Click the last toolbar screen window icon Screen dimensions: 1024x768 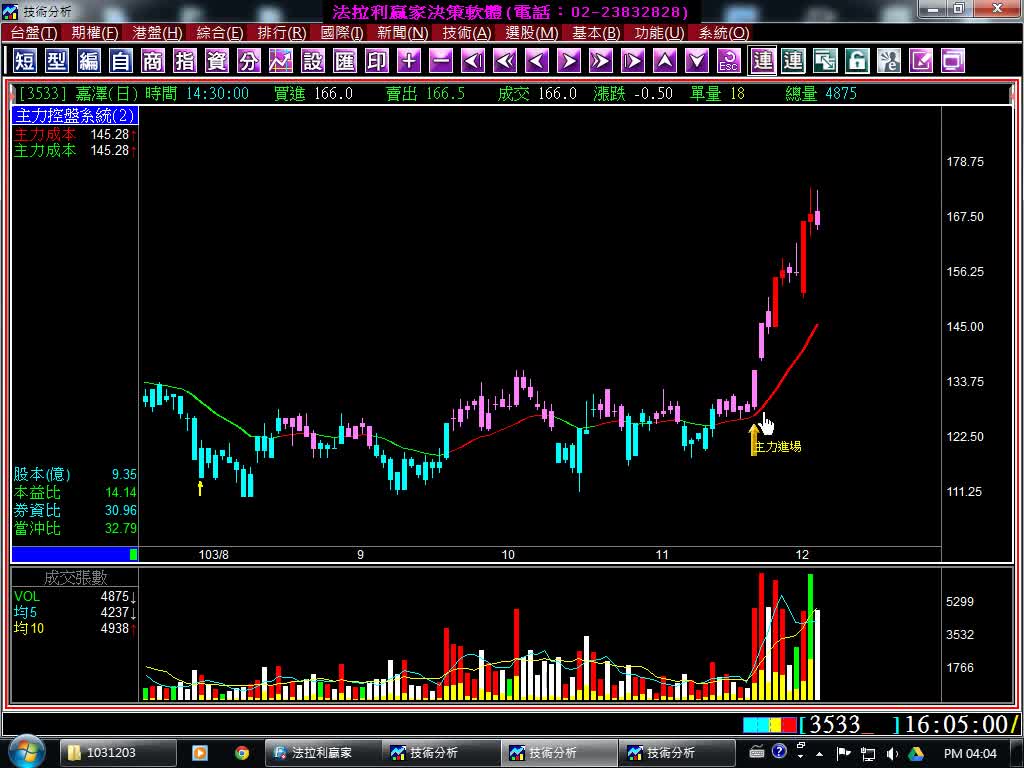[x=953, y=61]
